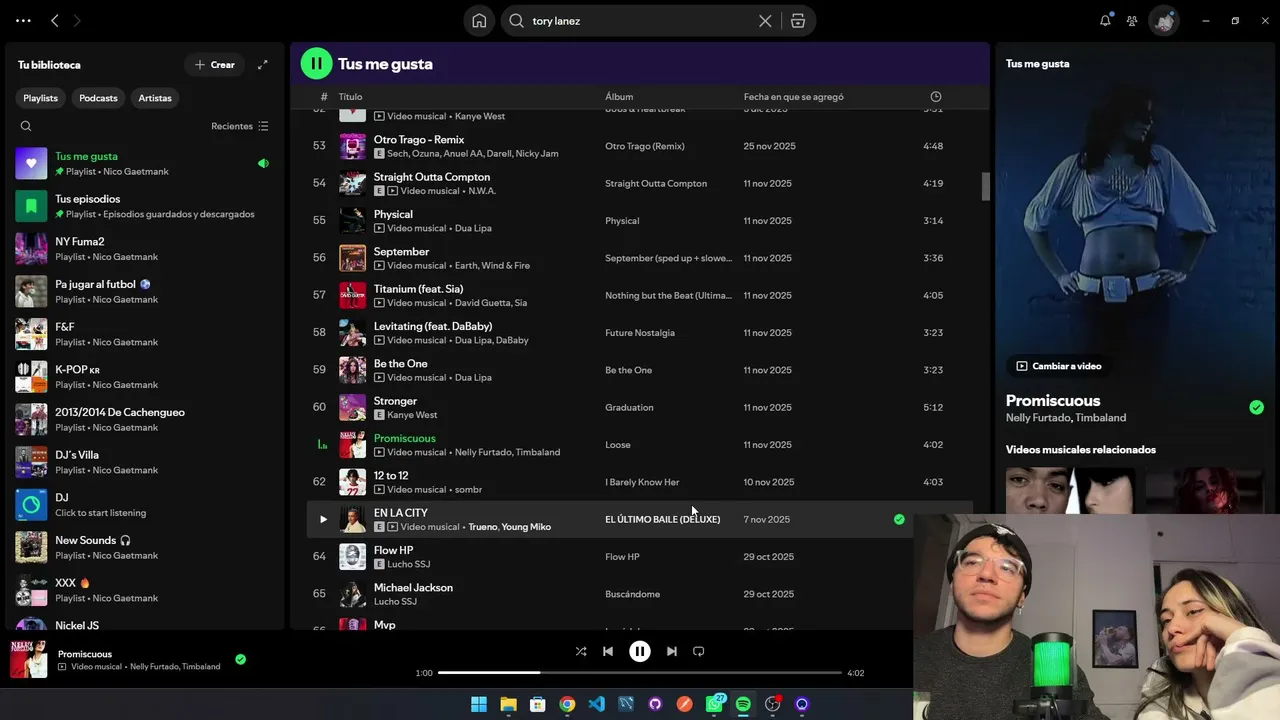The width and height of the screenshot is (1280, 720).
Task: Clear the 'tory lanez' search text
Action: point(765,20)
